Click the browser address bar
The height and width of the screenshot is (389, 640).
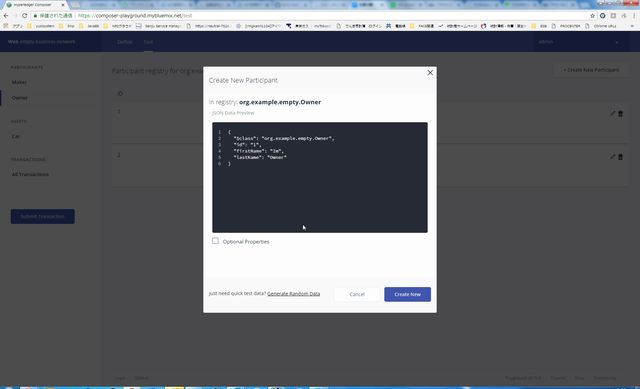(310, 16)
